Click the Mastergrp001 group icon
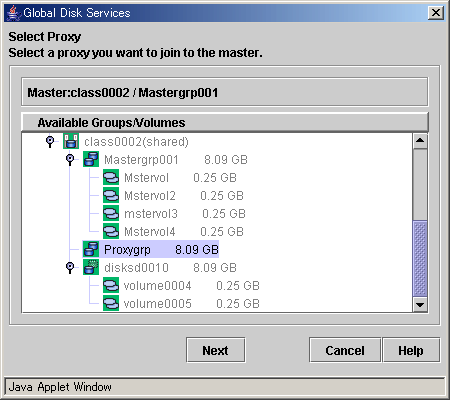The width and height of the screenshot is (450, 400). point(91,159)
